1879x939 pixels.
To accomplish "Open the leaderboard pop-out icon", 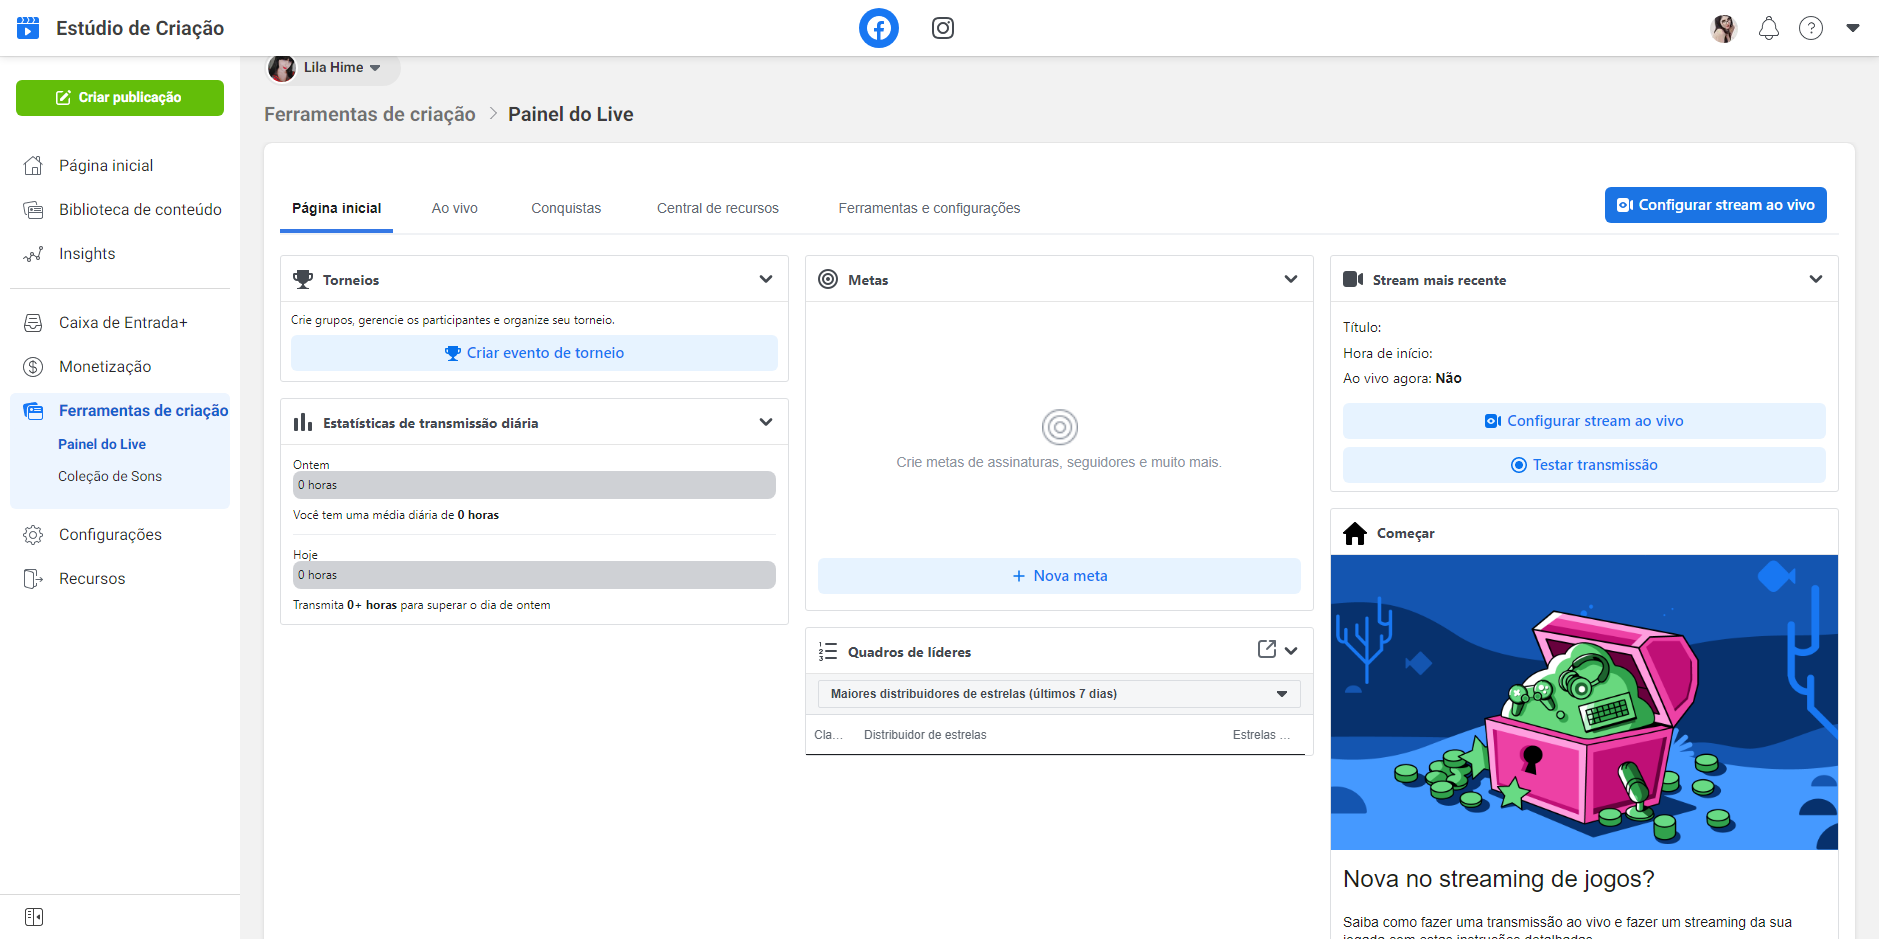I will pos(1266,650).
